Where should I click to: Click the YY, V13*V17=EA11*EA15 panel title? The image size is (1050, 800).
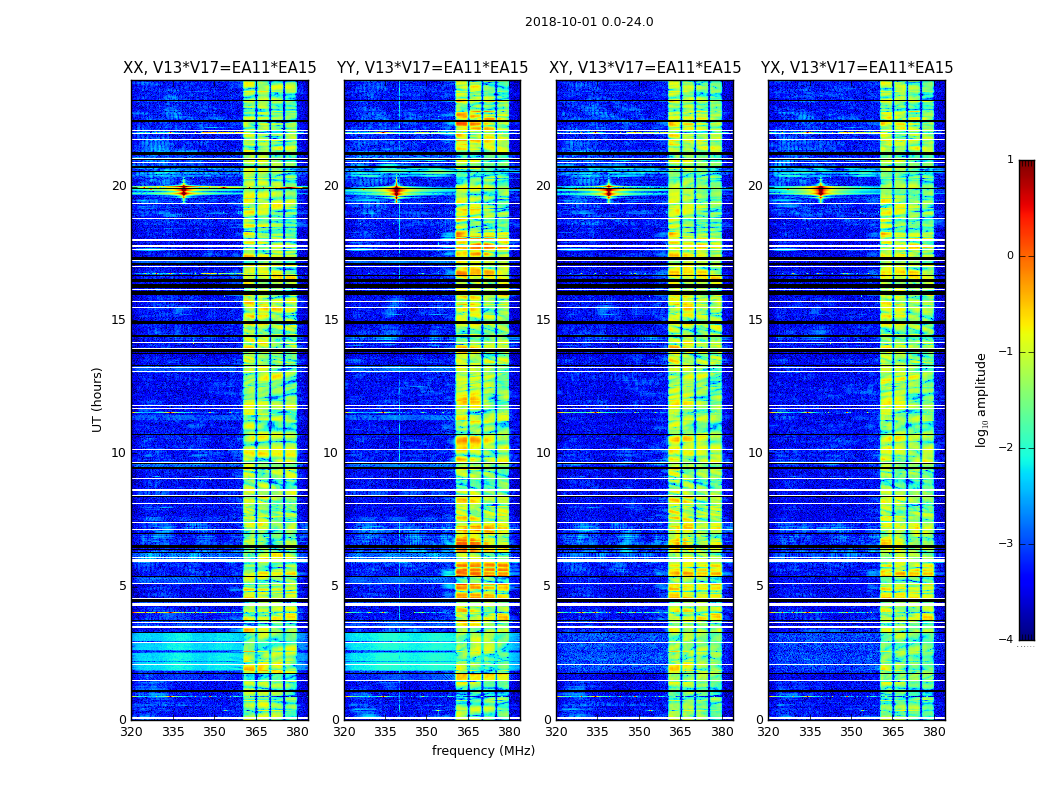pyautogui.click(x=433, y=68)
